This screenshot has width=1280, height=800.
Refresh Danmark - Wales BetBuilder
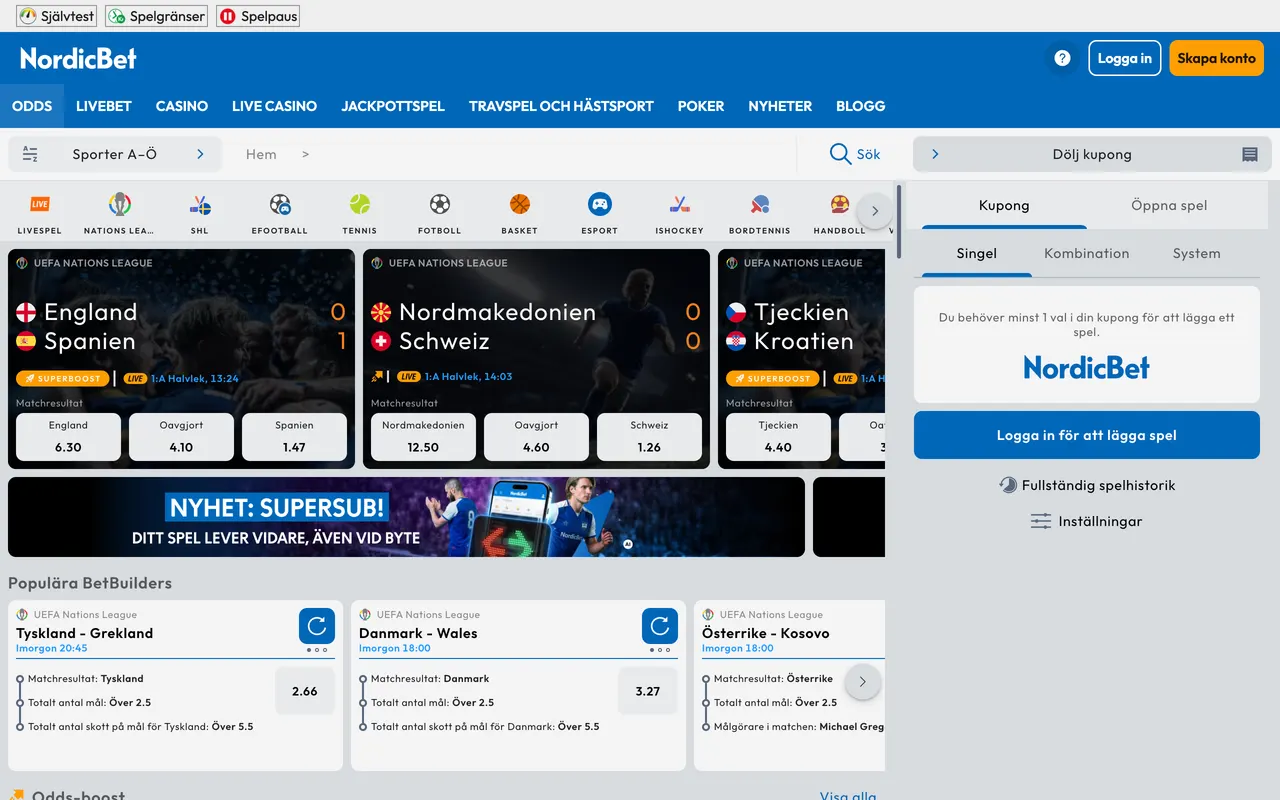(660, 626)
